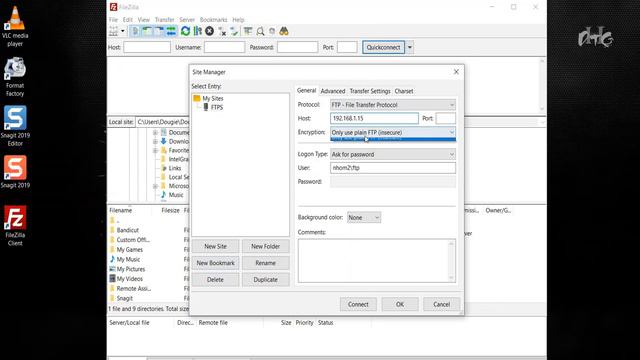
Task: Open the Encryption dropdown
Action: click(x=393, y=132)
